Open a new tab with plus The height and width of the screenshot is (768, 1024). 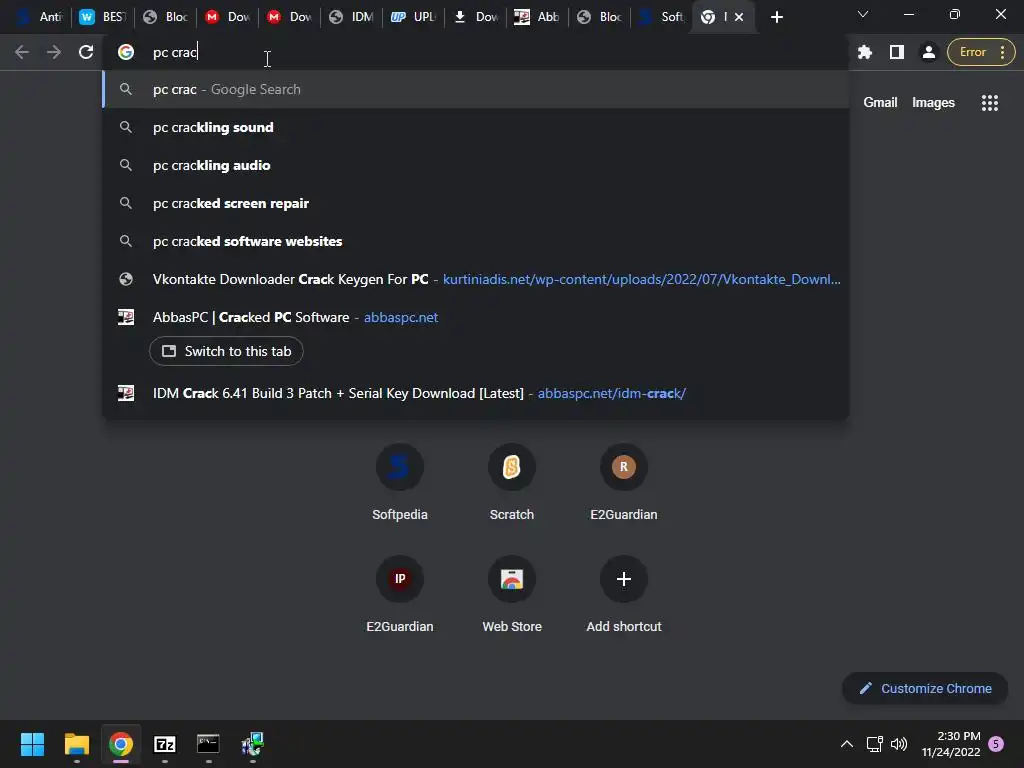[x=776, y=17]
